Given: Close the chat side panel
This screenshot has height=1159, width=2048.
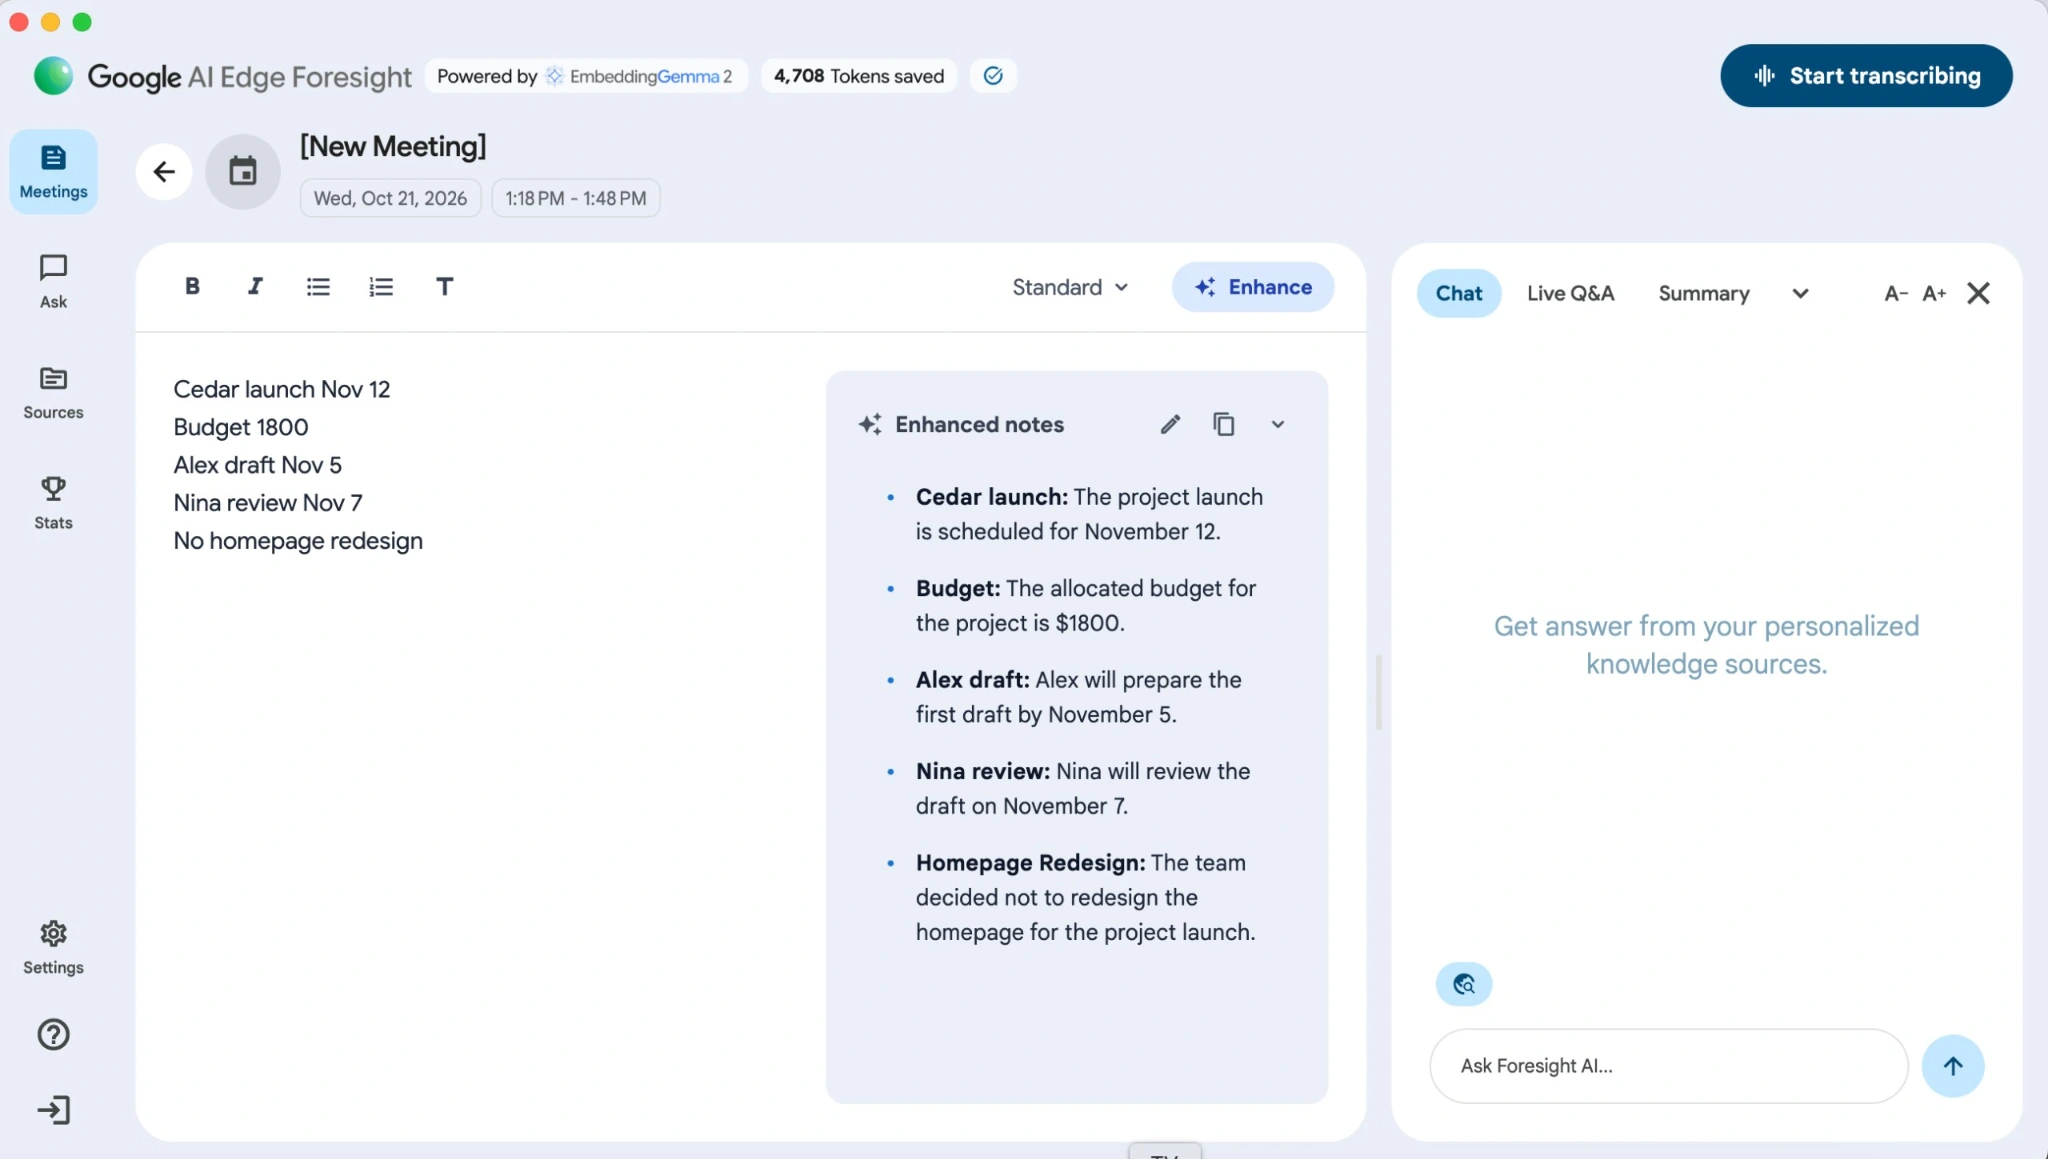Looking at the screenshot, I should (x=1978, y=293).
